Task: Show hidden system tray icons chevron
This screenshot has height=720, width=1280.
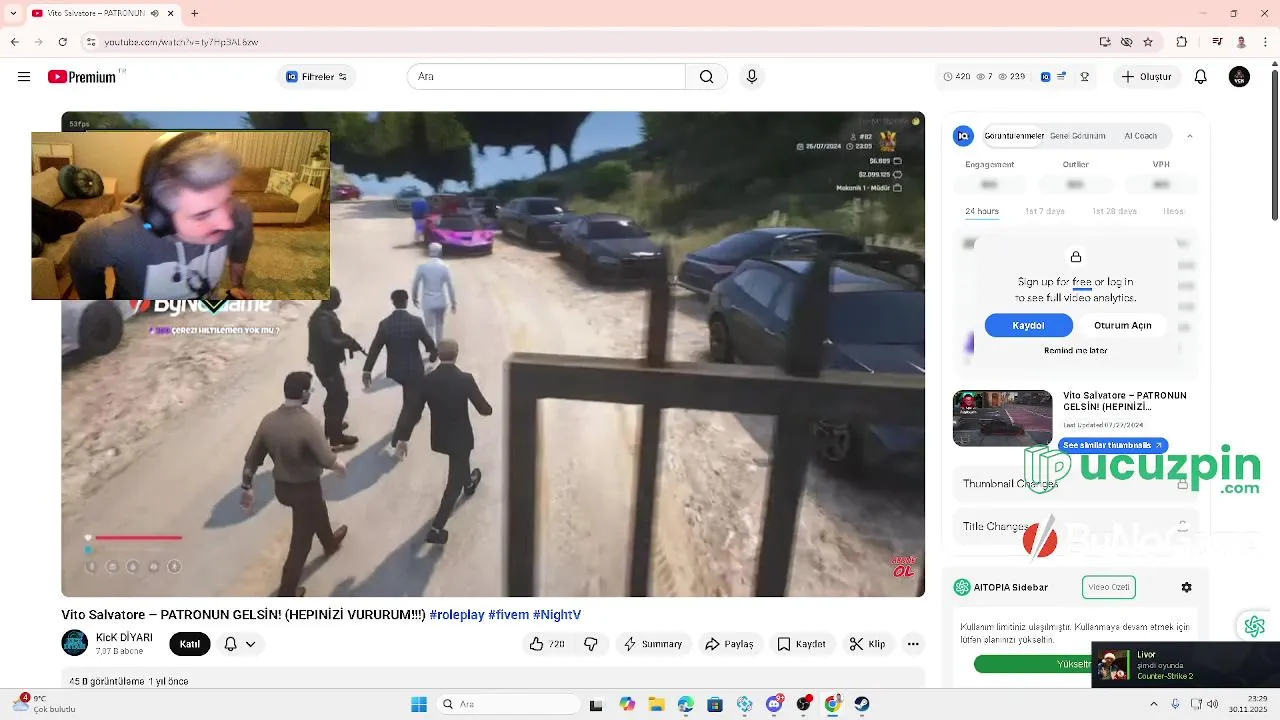Action: point(1153,704)
